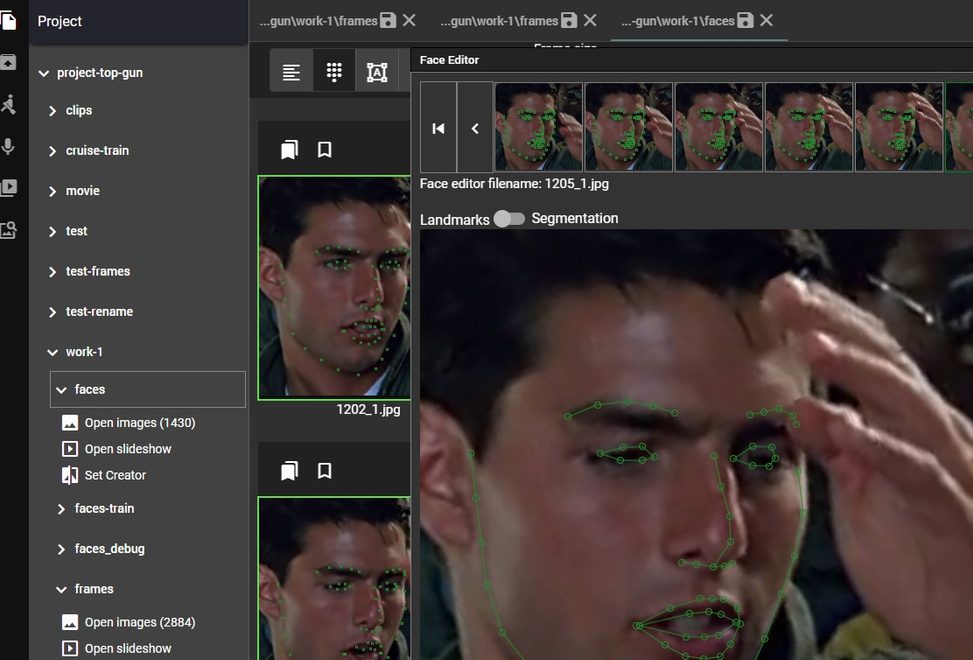This screenshot has height=660, width=973.
Task: Collapse the frames folder
Action: (x=61, y=589)
